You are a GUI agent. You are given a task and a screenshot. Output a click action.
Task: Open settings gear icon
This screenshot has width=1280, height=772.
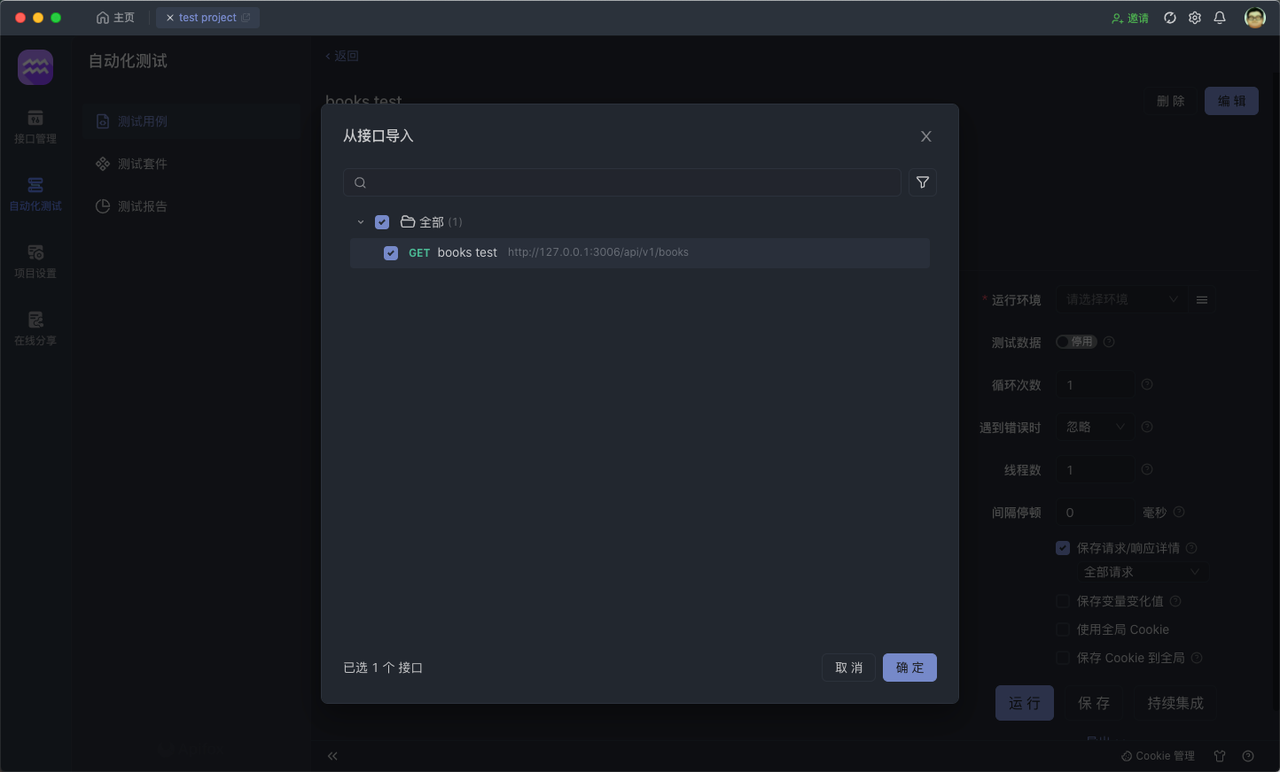1195,18
